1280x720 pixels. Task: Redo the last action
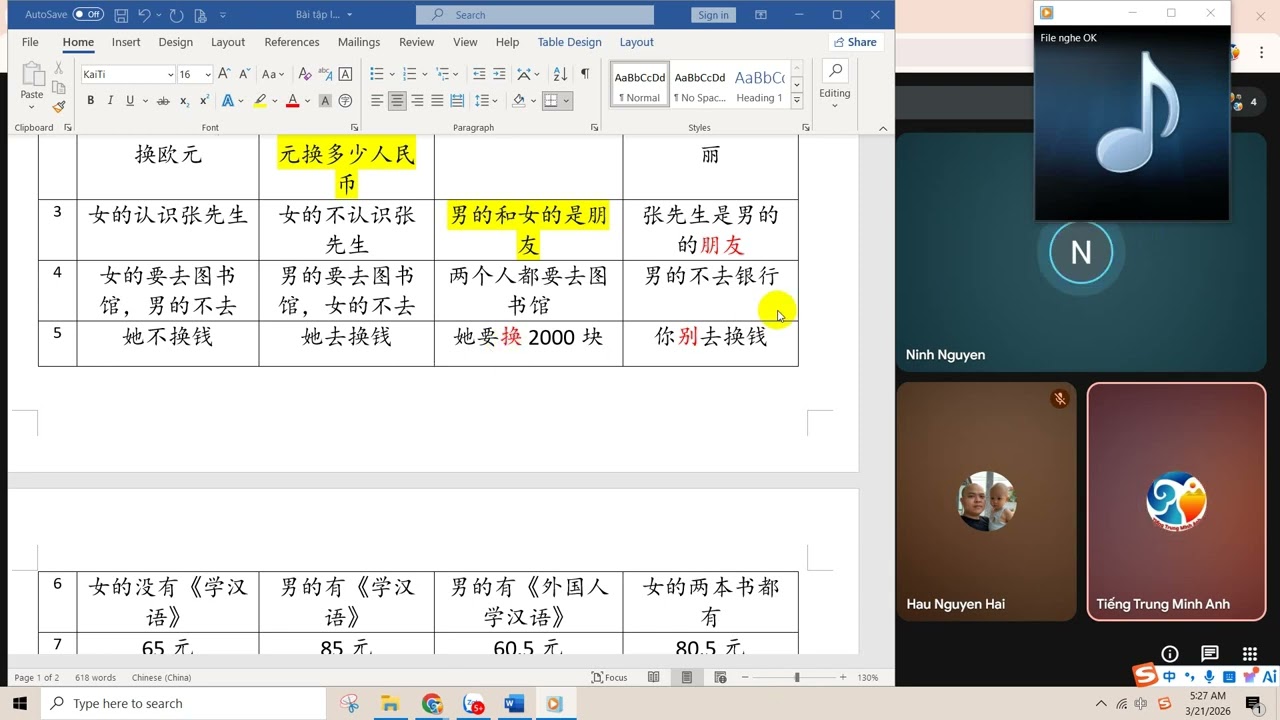[x=177, y=15]
